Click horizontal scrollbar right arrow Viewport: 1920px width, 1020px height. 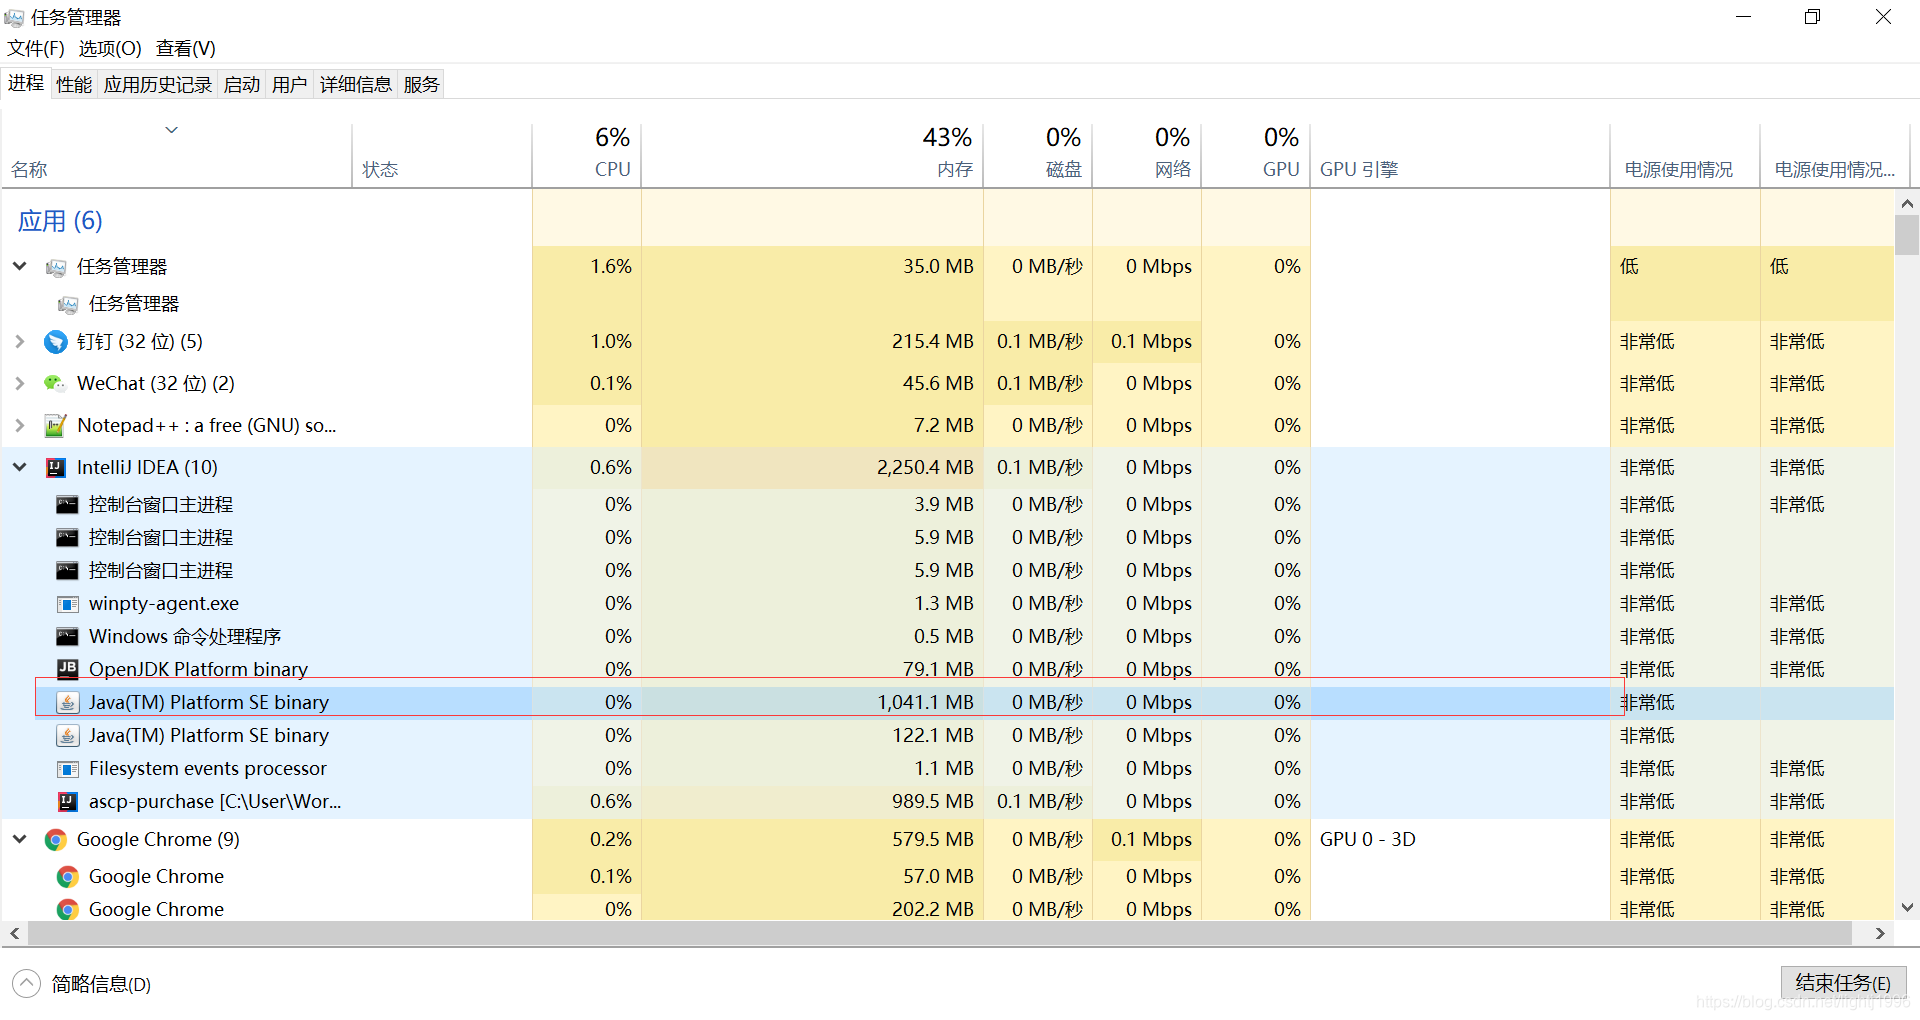1881,933
